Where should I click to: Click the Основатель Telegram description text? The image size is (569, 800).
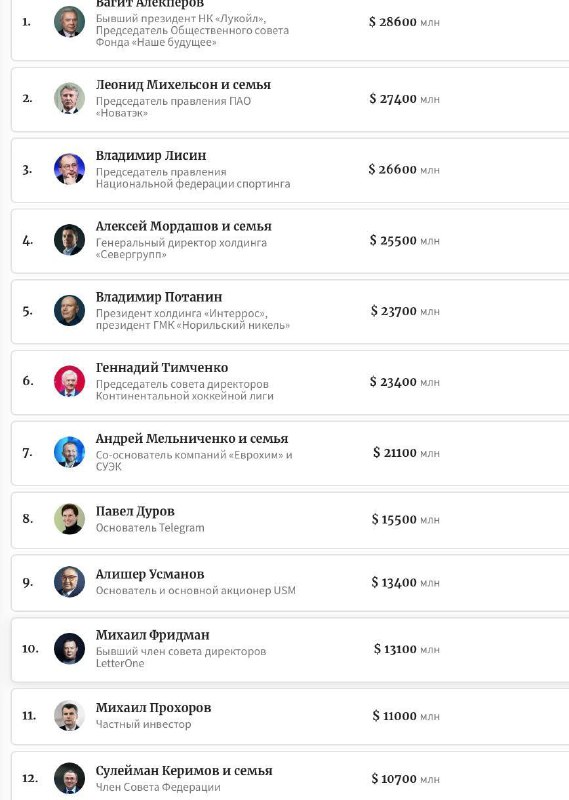150,528
